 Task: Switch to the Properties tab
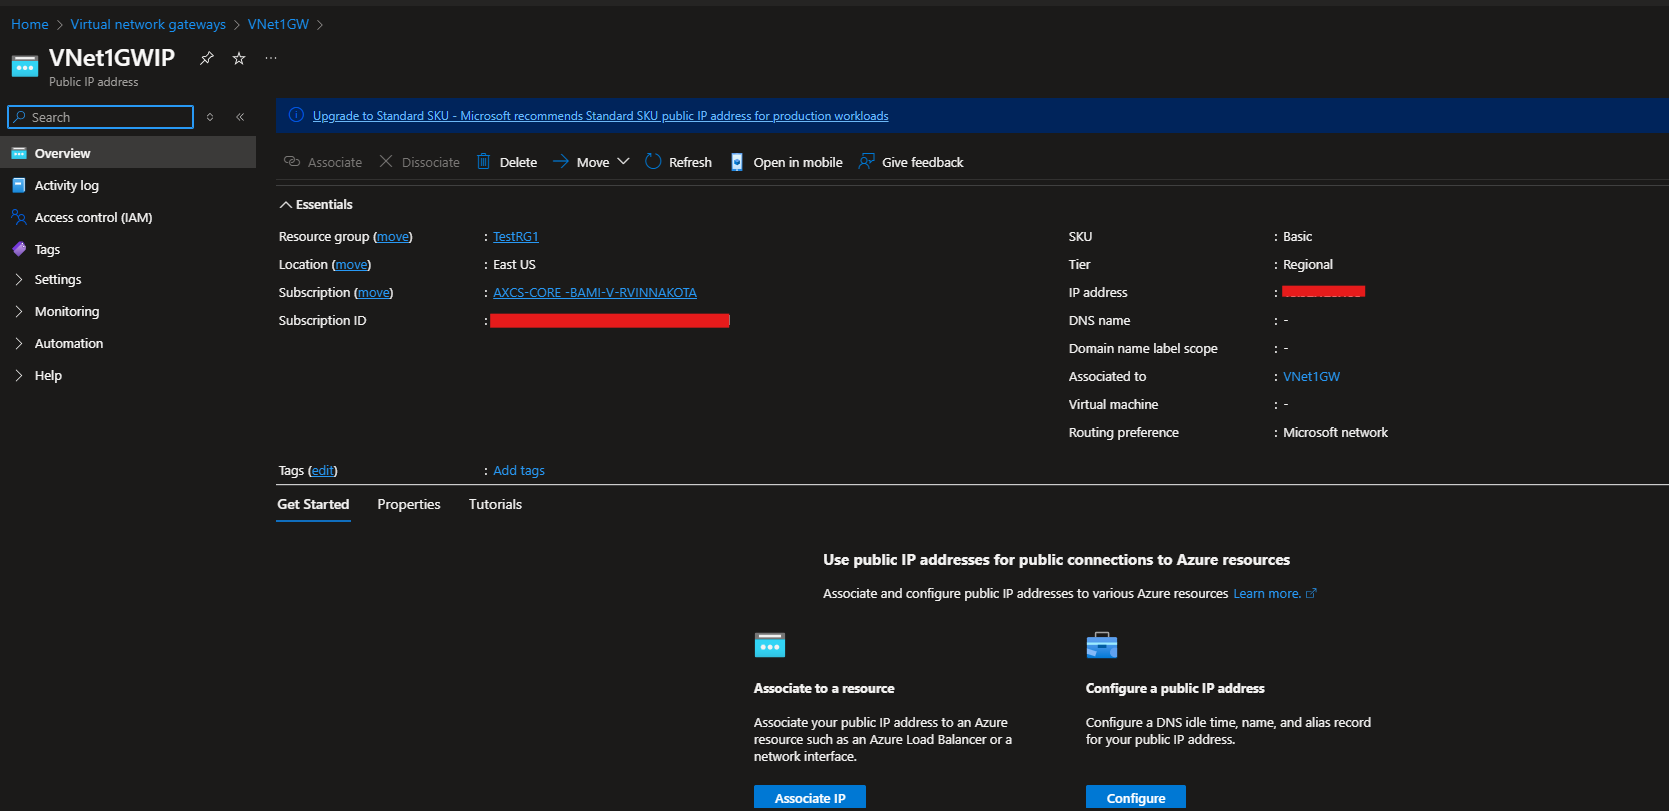(x=409, y=504)
